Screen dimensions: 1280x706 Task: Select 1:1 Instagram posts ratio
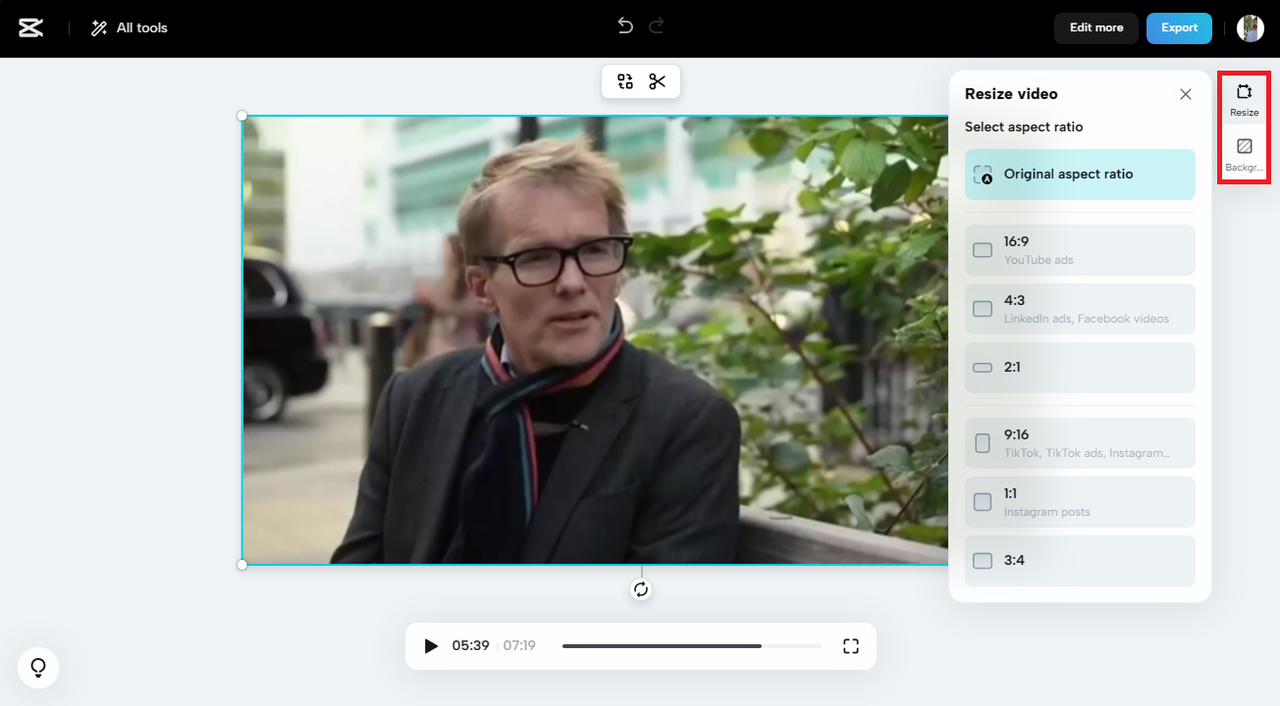[x=1080, y=502]
